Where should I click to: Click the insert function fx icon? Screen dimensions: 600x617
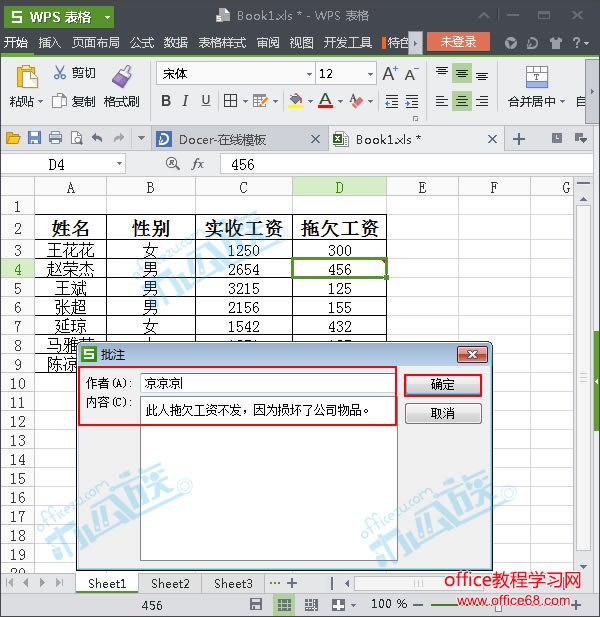pyautogui.click(x=197, y=164)
